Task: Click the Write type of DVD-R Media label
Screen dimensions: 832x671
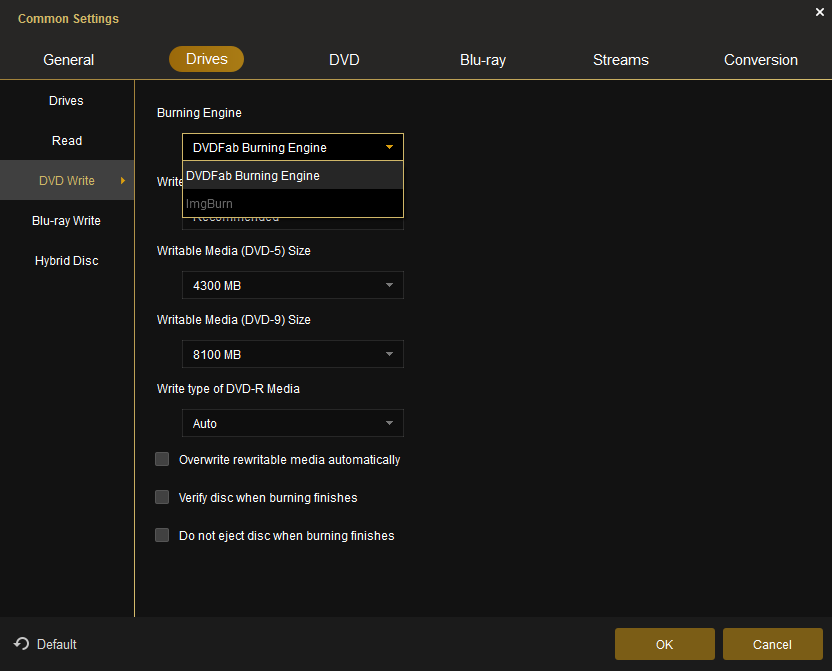Action: 228,389
